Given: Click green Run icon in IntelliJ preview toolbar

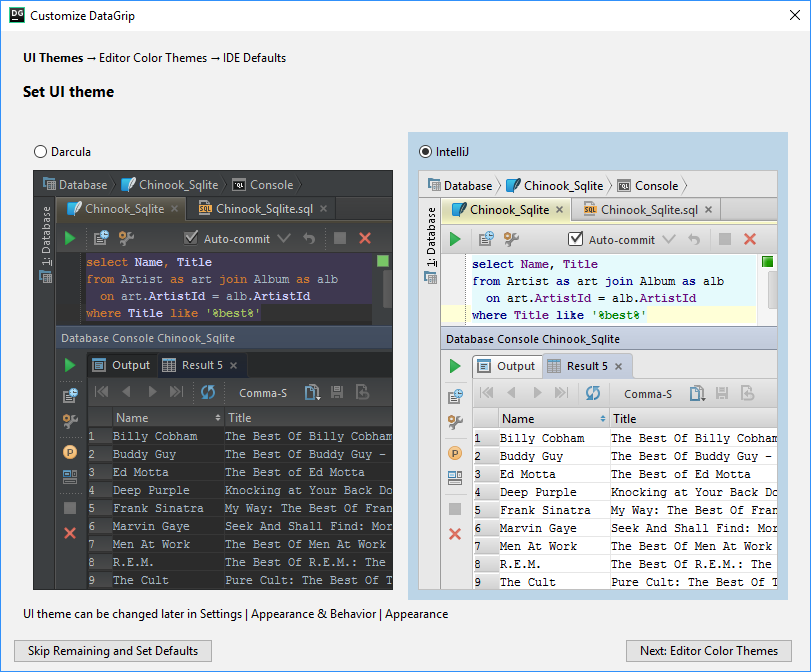Looking at the screenshot, I should (x=455, y=239).
